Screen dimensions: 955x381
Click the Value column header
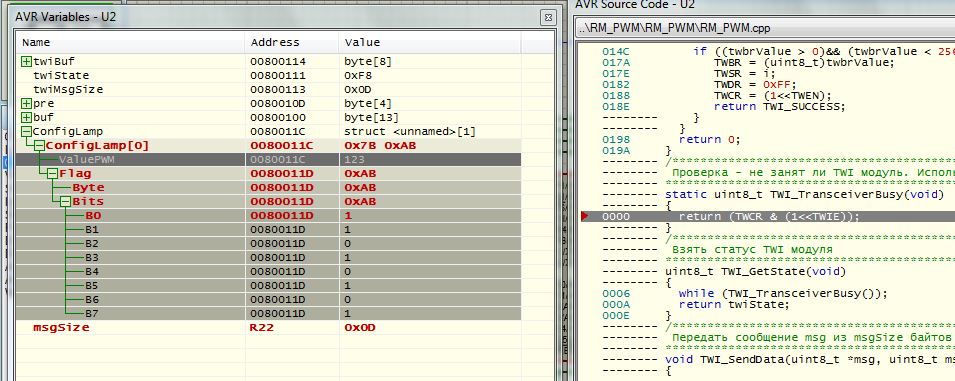point(430,43)
